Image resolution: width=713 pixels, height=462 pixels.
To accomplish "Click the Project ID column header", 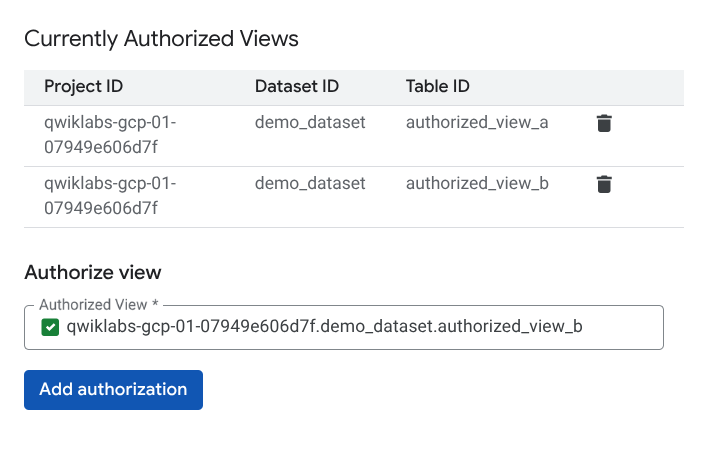I will [x=84, y=87].
